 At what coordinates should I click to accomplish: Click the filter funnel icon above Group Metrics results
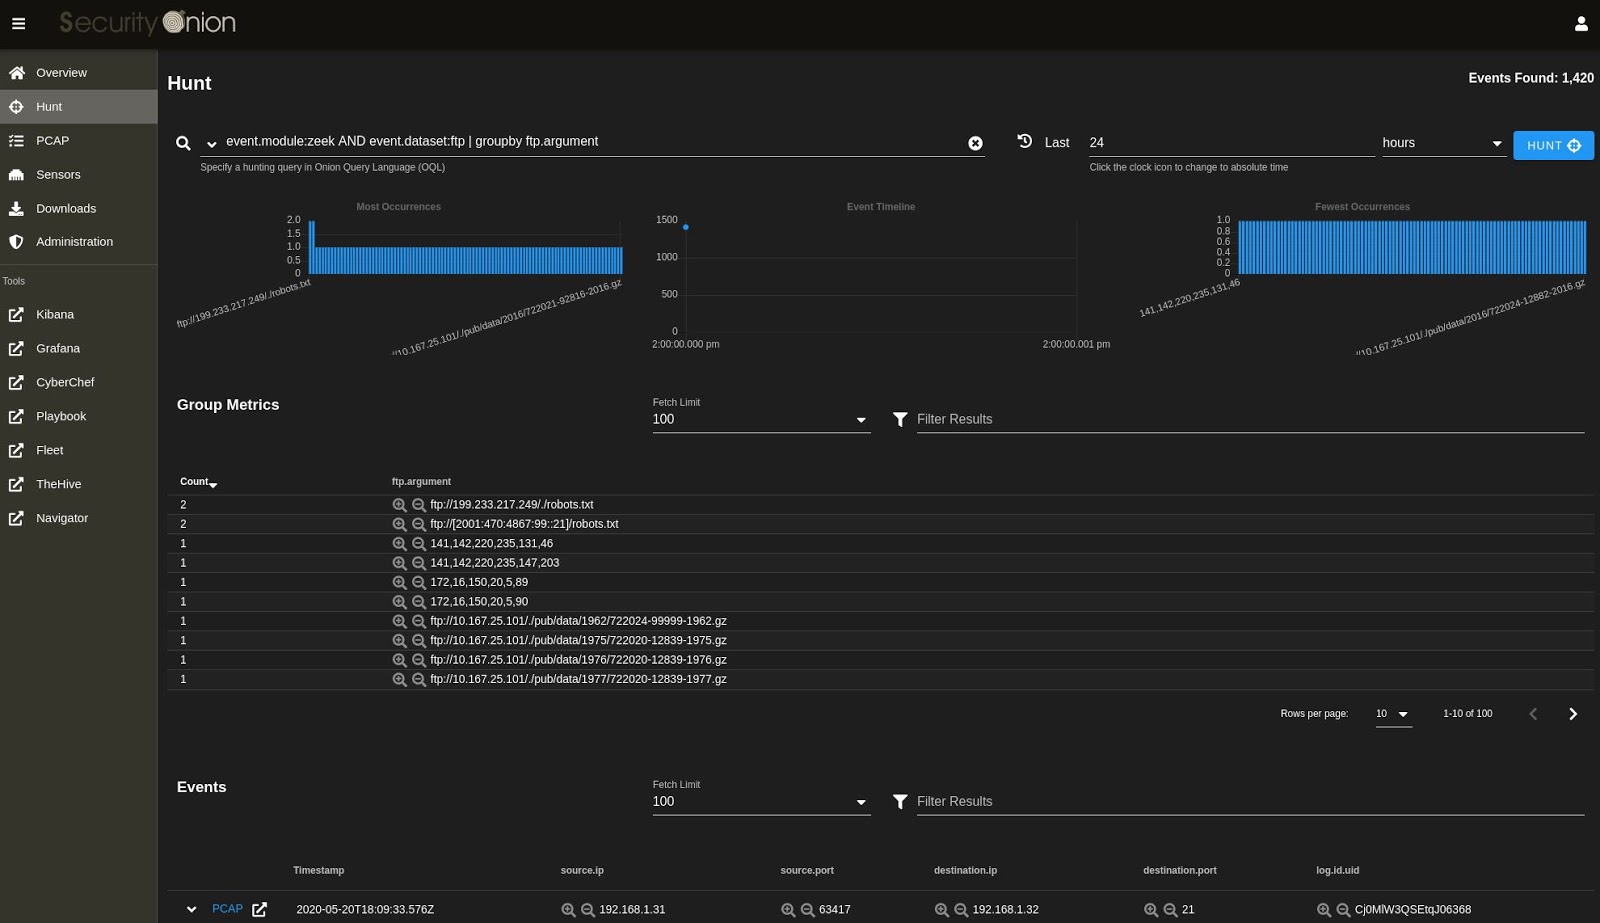pos(900,419)
